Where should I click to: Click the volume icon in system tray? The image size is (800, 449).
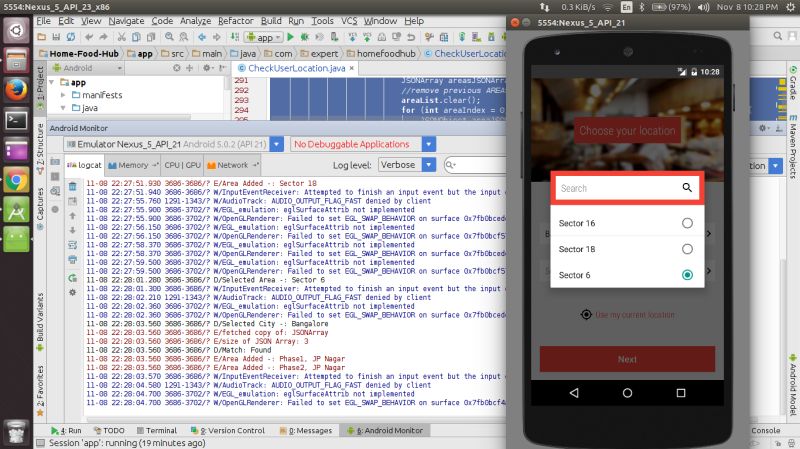pos(704,7)
